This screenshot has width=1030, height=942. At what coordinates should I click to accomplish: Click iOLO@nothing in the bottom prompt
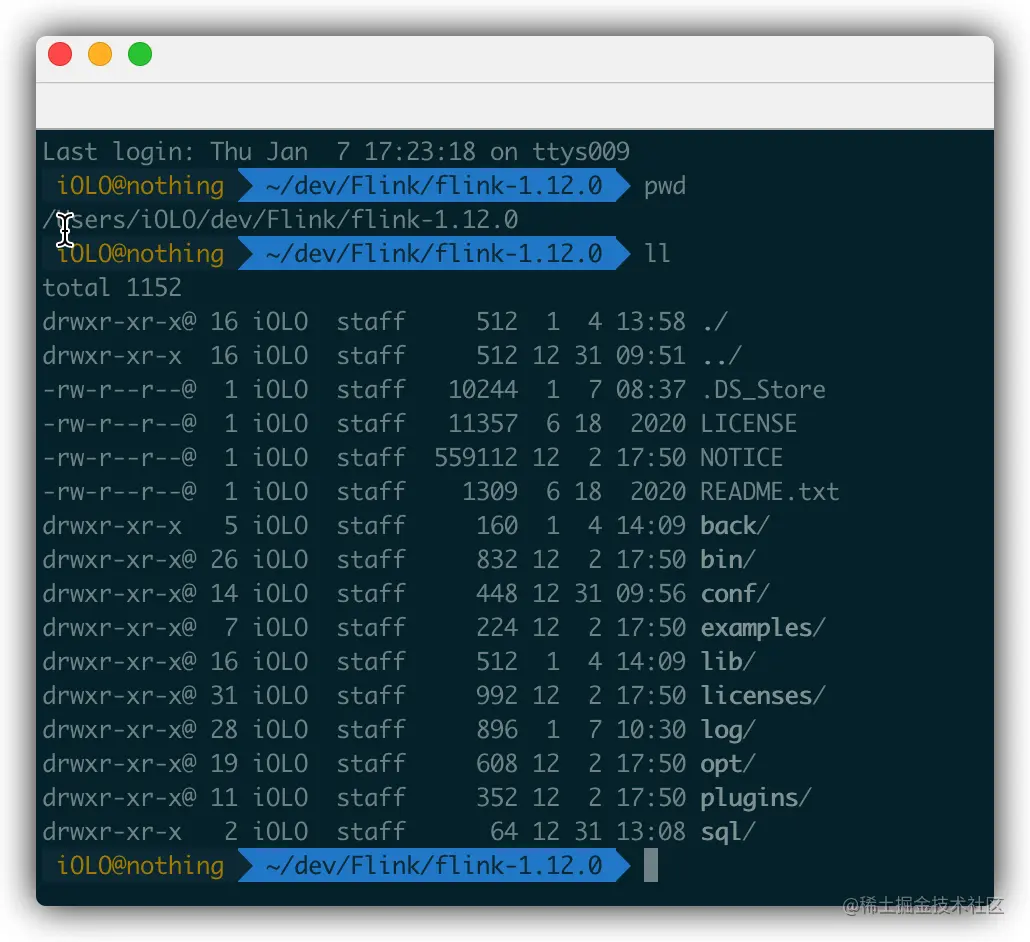coord(140,866)
